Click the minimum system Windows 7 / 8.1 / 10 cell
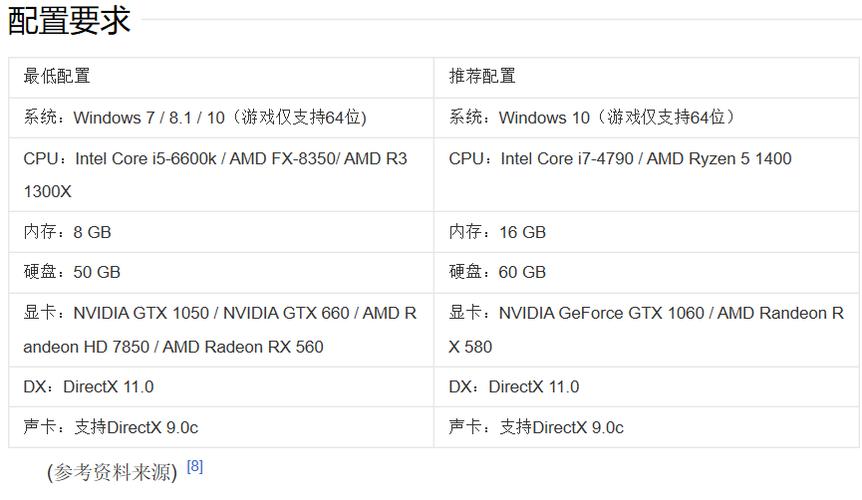Viewport: 862px width, 500px height. point(195,118)
